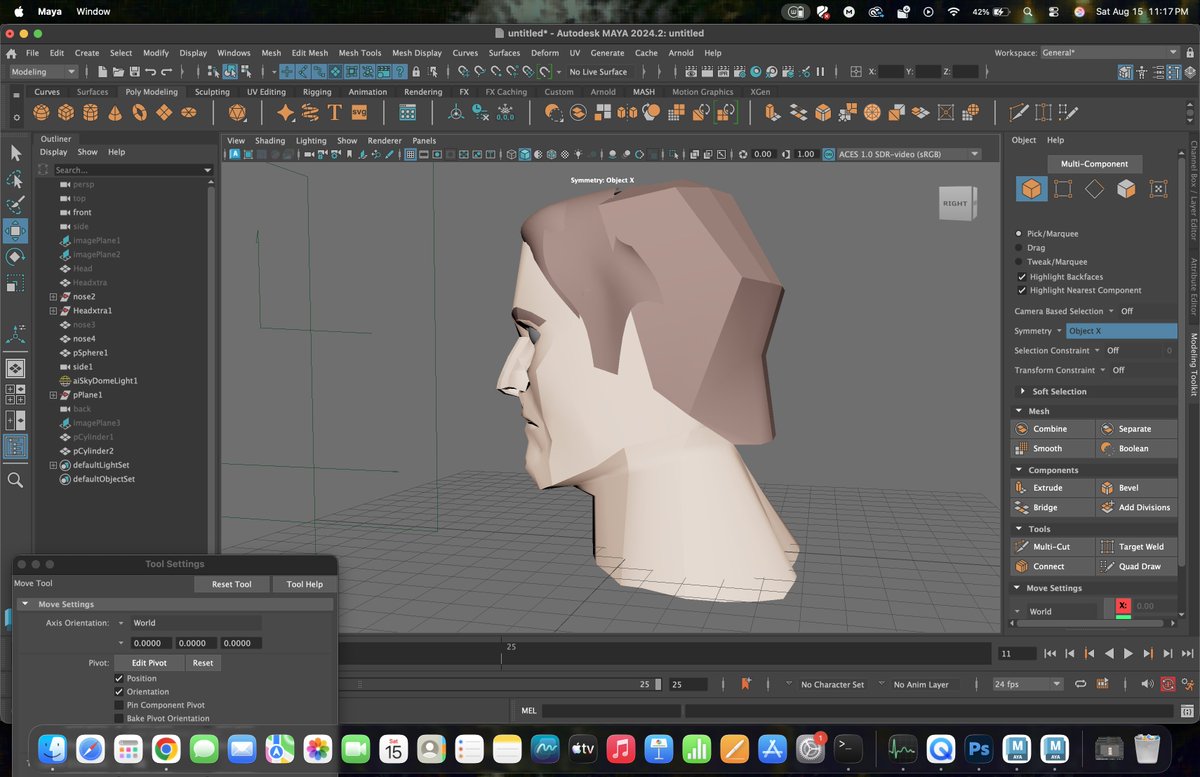Image resolution: width=1200 pixels, height=777 pixels.
Task: Open the Edit Mesh menu
Action: (310, 53)
